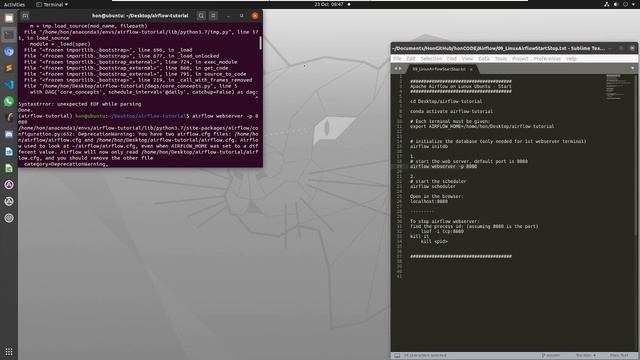
Task: Open the Discord icon in the dock
Action: coord(9,135)
